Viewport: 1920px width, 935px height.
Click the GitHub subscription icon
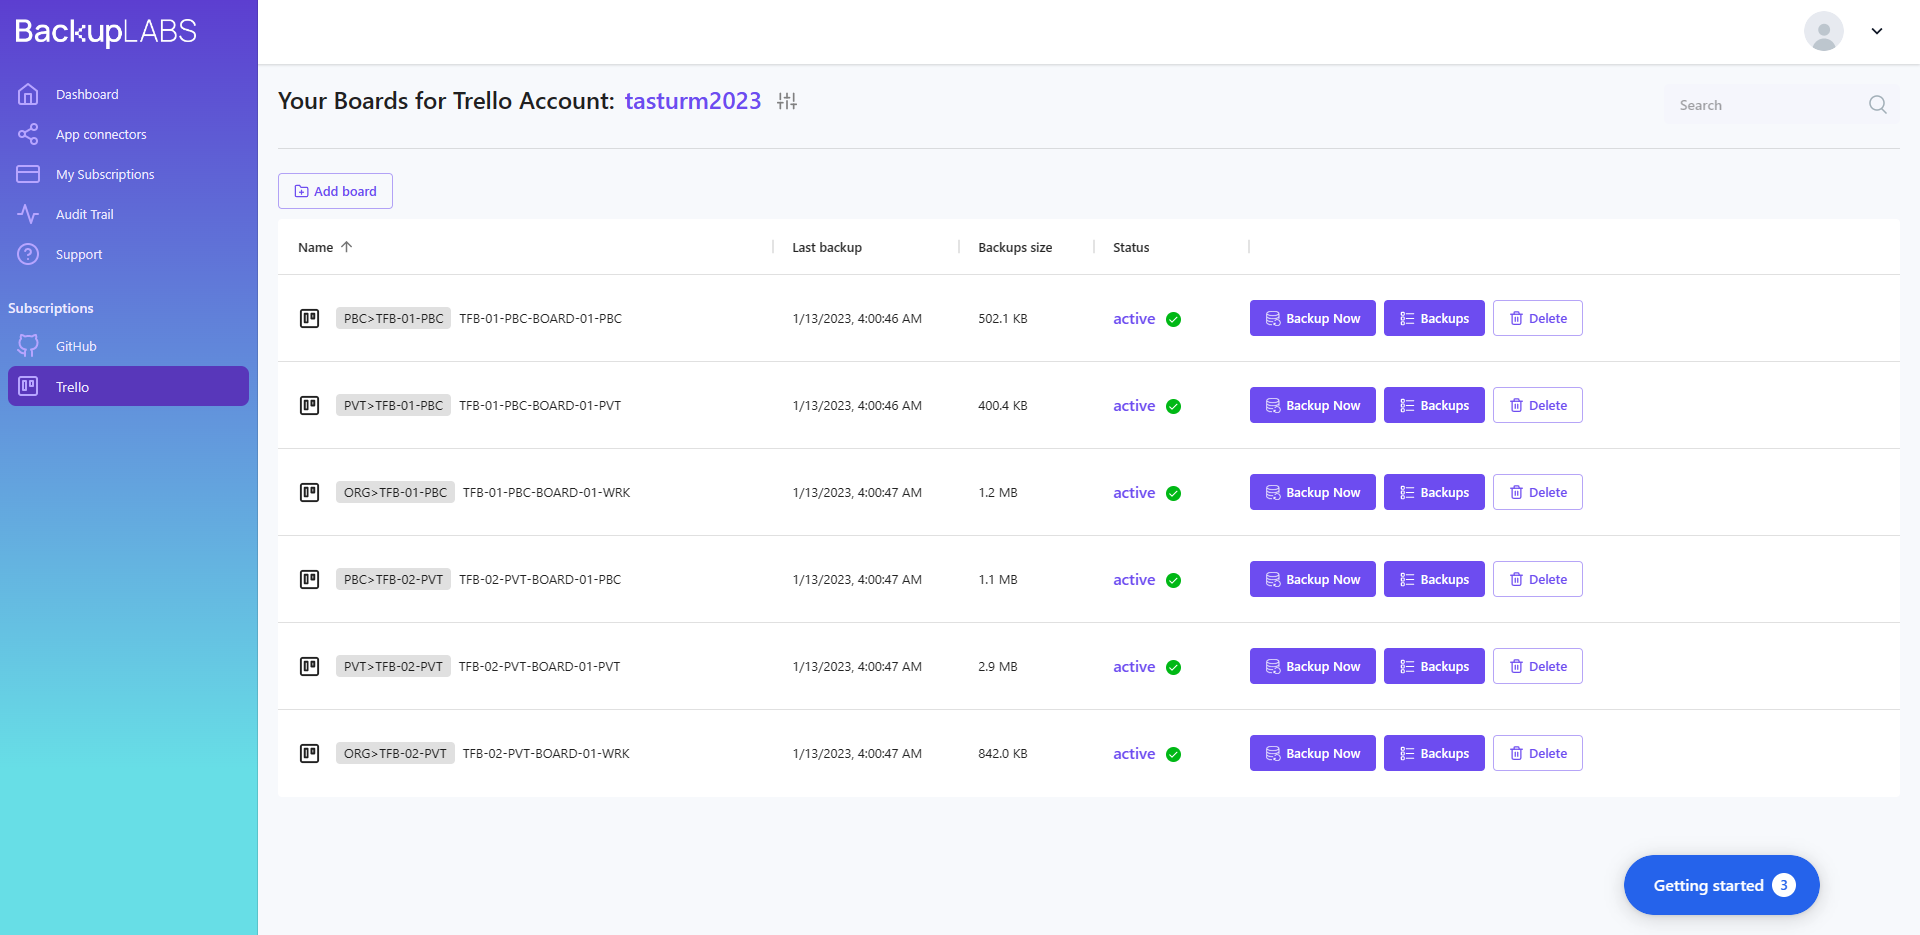(28, 346)
